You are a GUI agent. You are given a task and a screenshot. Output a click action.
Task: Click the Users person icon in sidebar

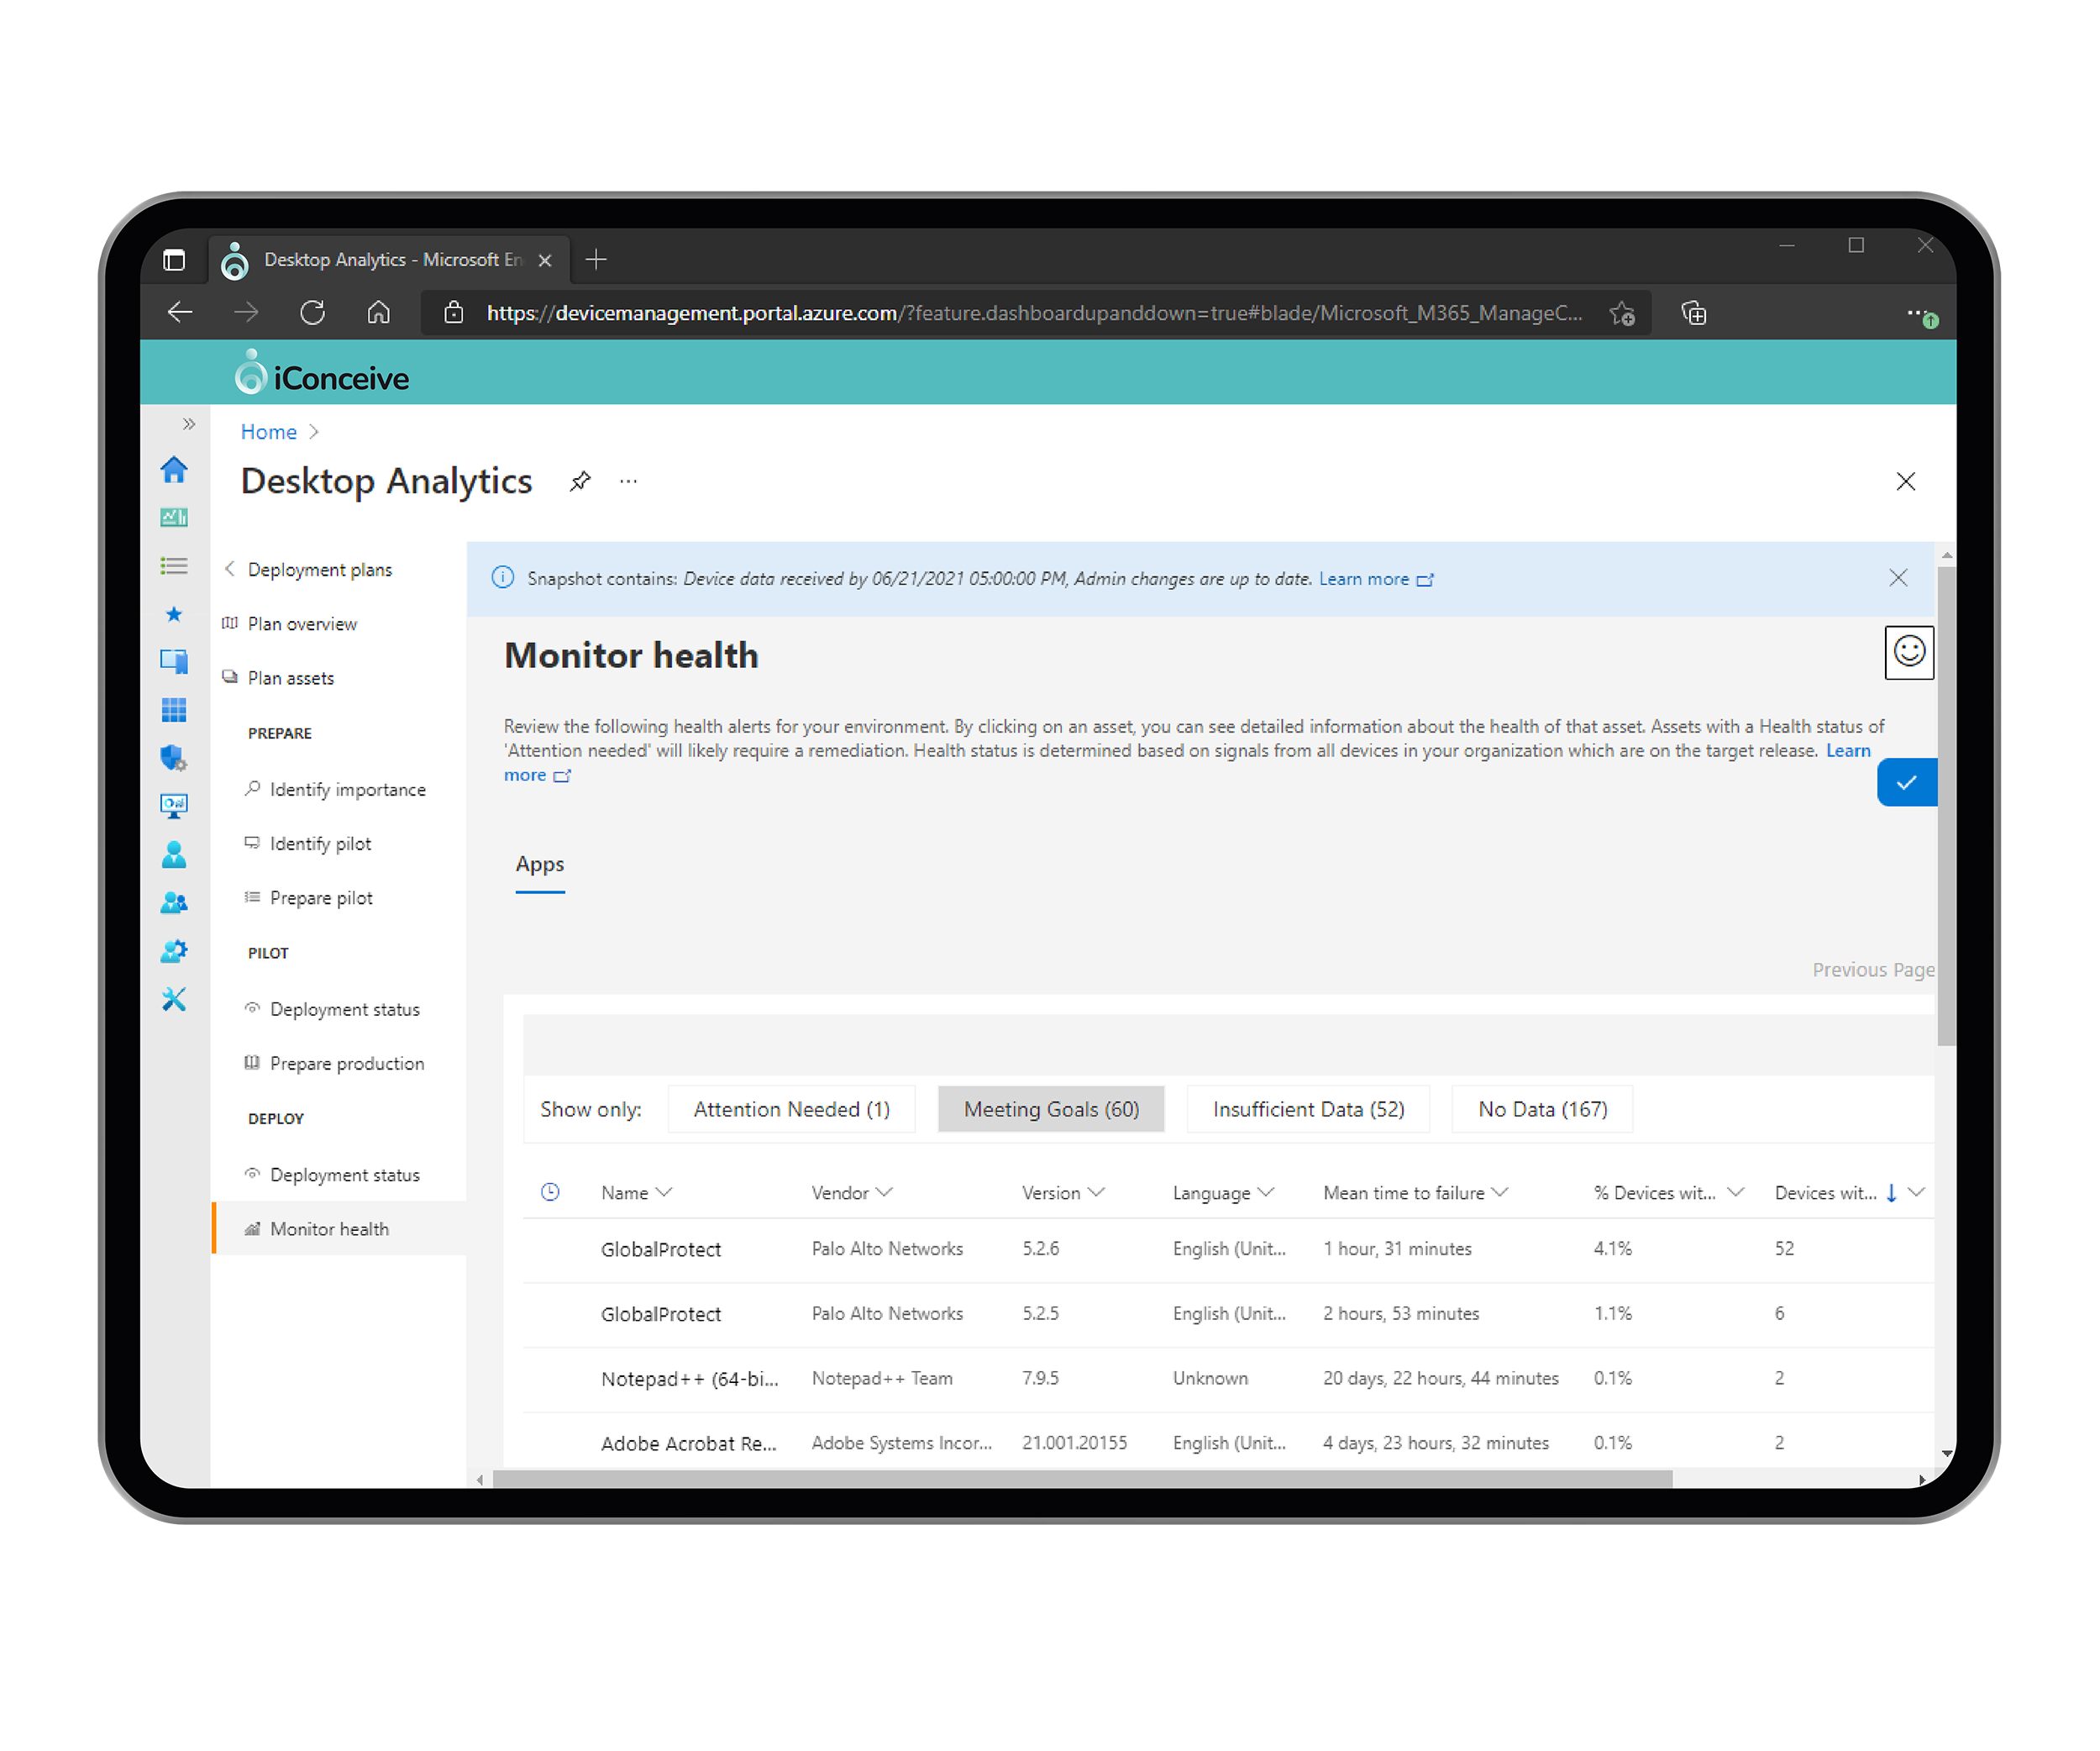coord(174,854)
